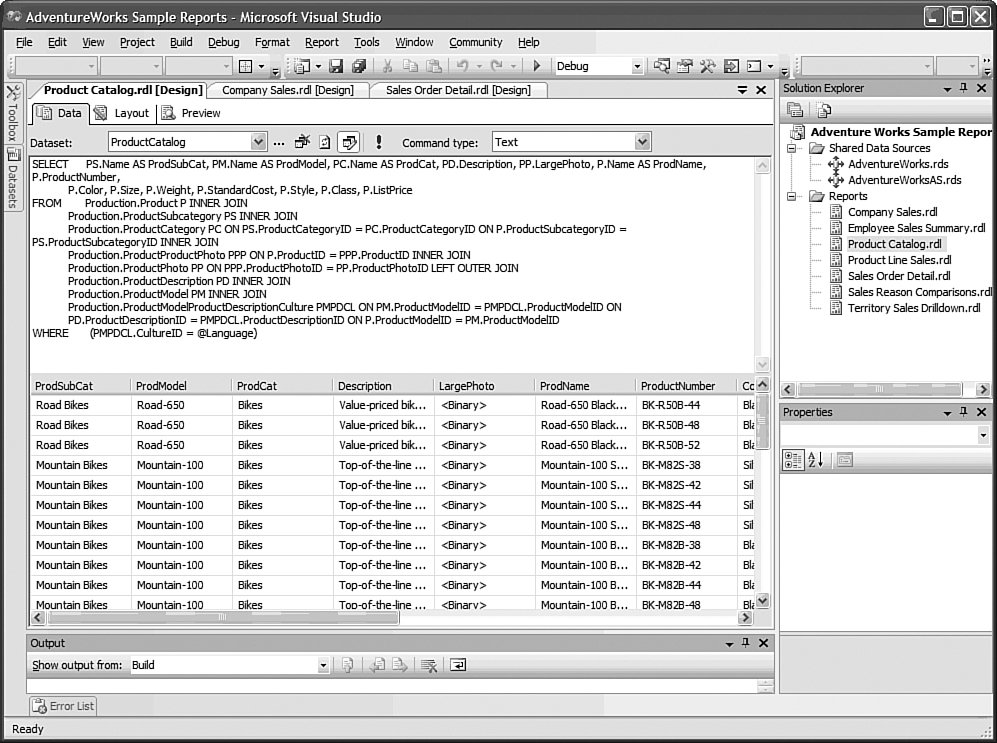Click the results grid vertical scrollbar thumb

[x=763, y=421]
